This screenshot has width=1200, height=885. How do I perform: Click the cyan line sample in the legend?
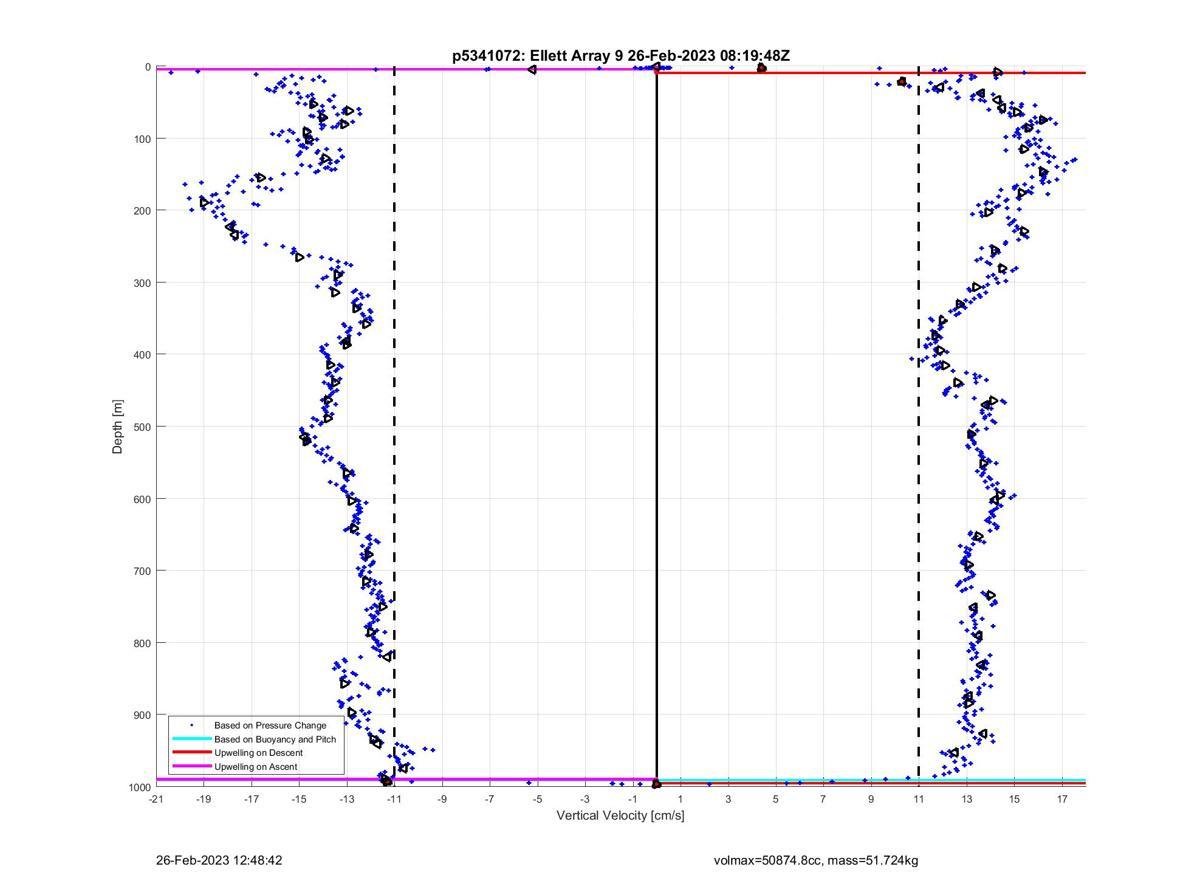point(192,739)
